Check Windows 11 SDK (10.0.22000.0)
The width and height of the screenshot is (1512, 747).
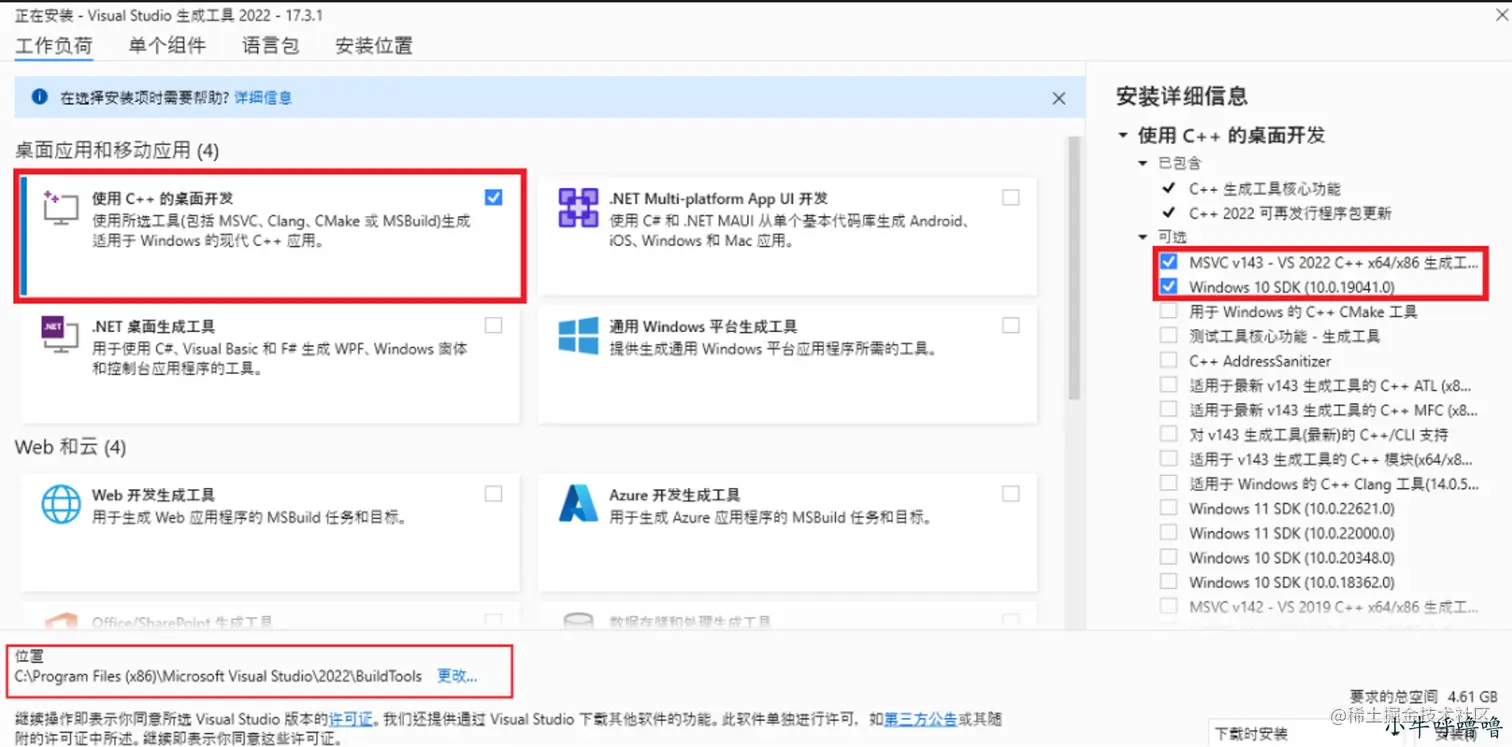(1168, 532)
